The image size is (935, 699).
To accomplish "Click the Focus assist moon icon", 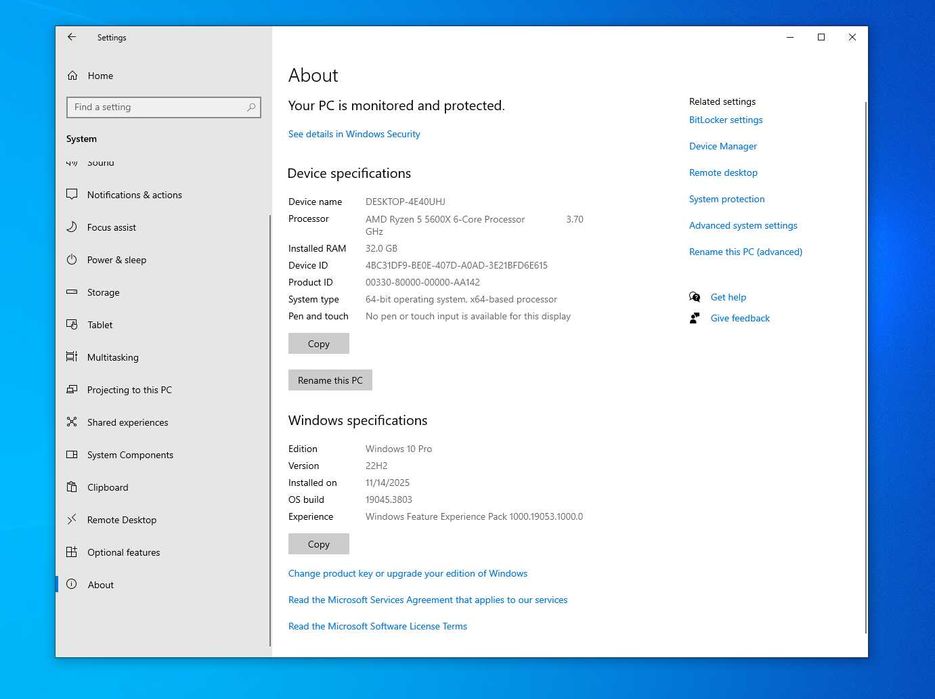I will pos(72,227).
